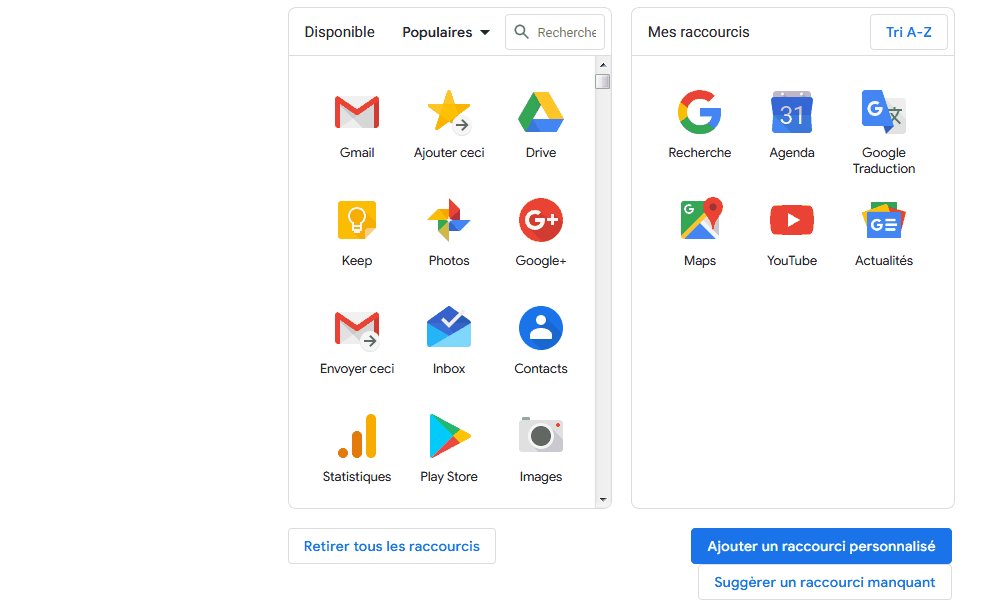This screenshot has height=610, width=986.
Task: Open the Play Store icon
Action: [449, 436]
